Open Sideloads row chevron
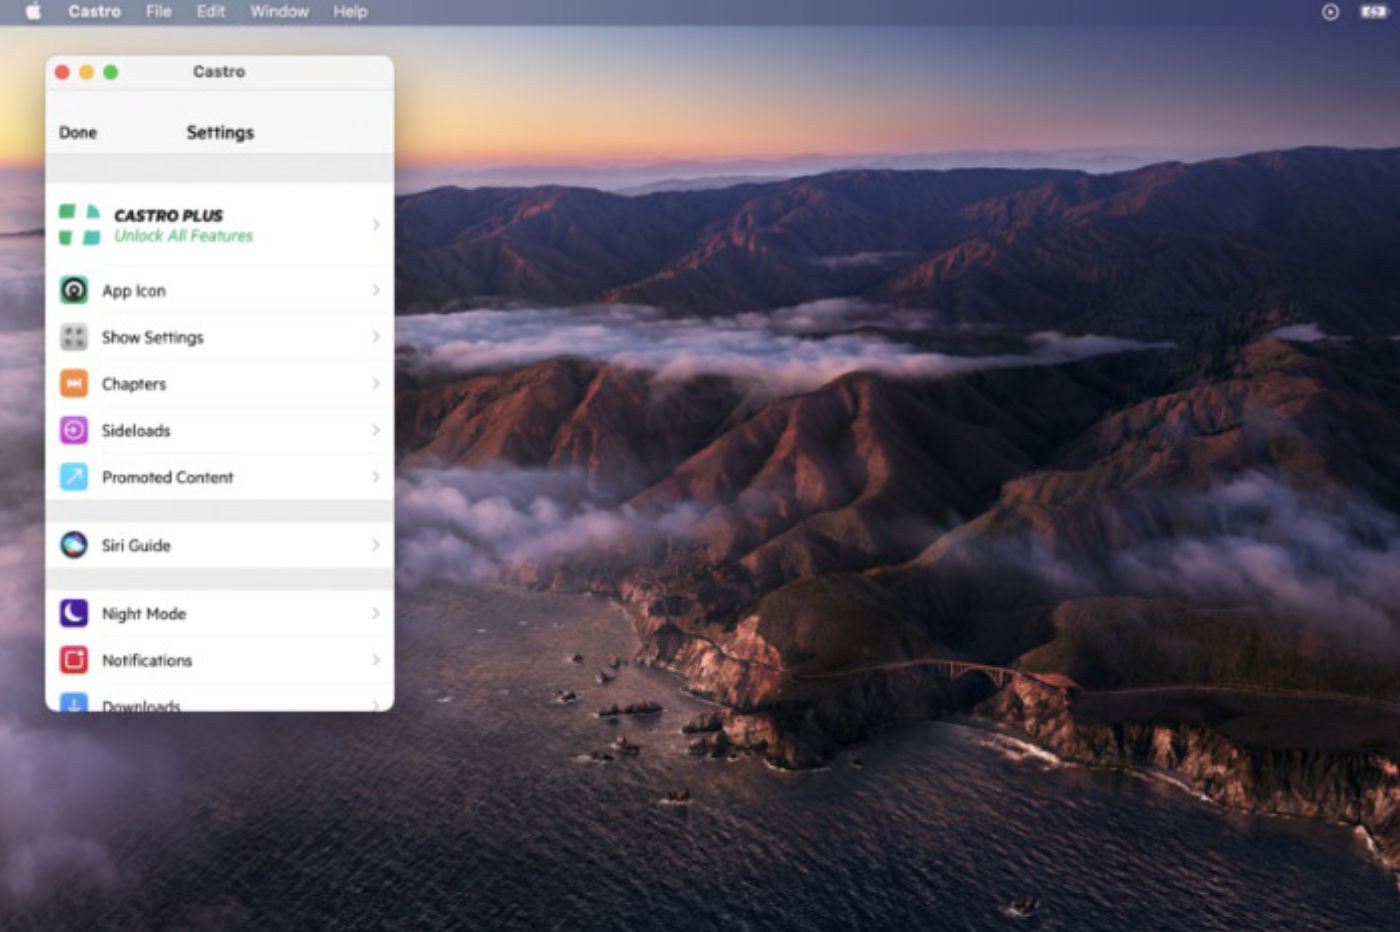1400x932 pixels. 376,430
